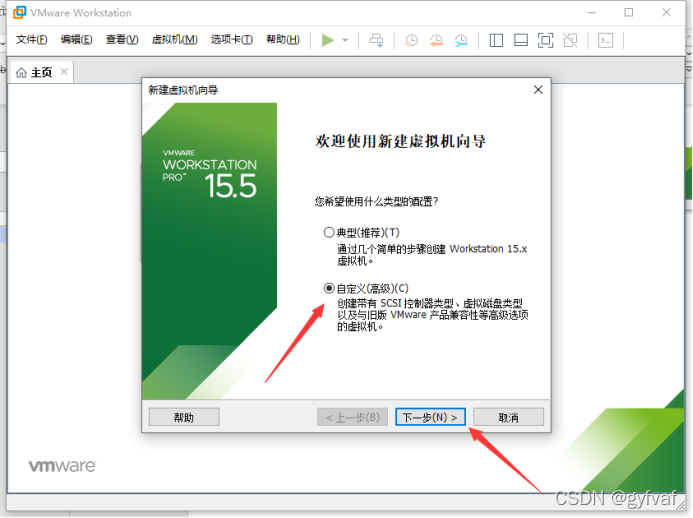This screenshot has height=518, width=693.
Task: Close the 新建虚拟机向导 dialog
Action: pyautogui.click(x=538, y=90)
